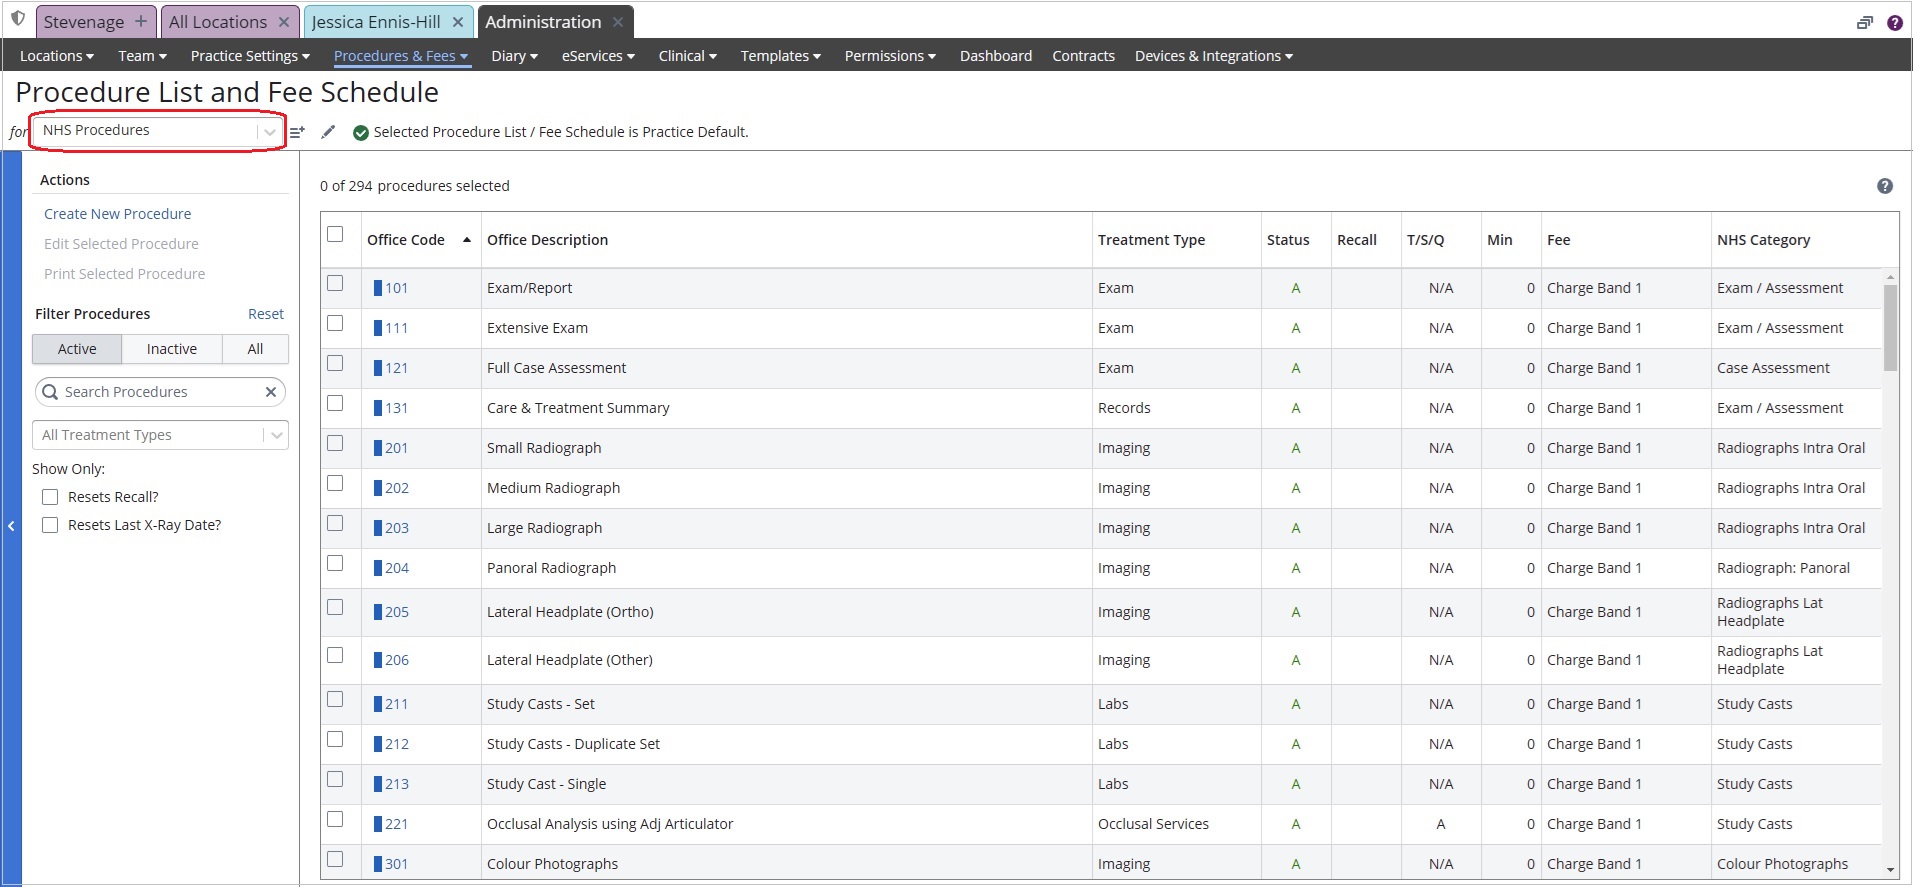This screenshot has height=887, width=1913.
Task: Enable the Resets Recall? checkbox
Action: (x=50, y=497)
